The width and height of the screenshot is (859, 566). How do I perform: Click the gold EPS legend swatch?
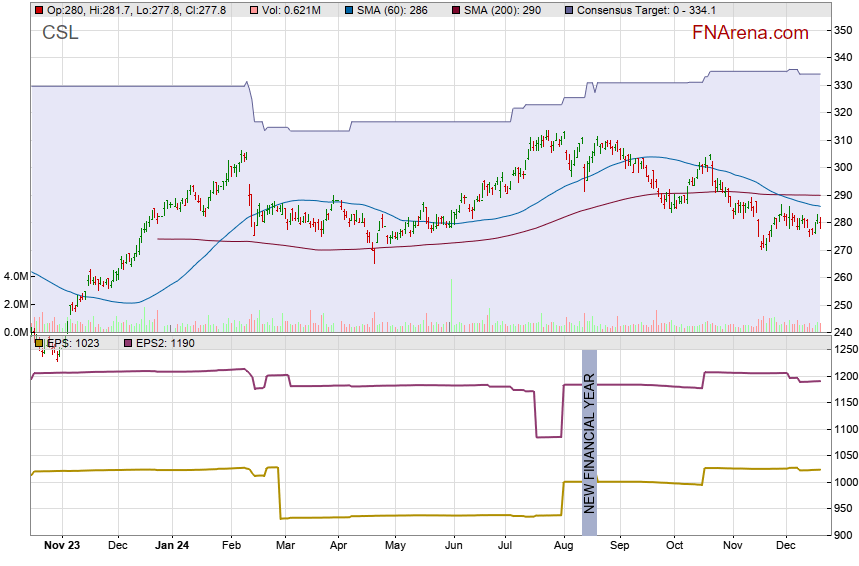(38, 343)
